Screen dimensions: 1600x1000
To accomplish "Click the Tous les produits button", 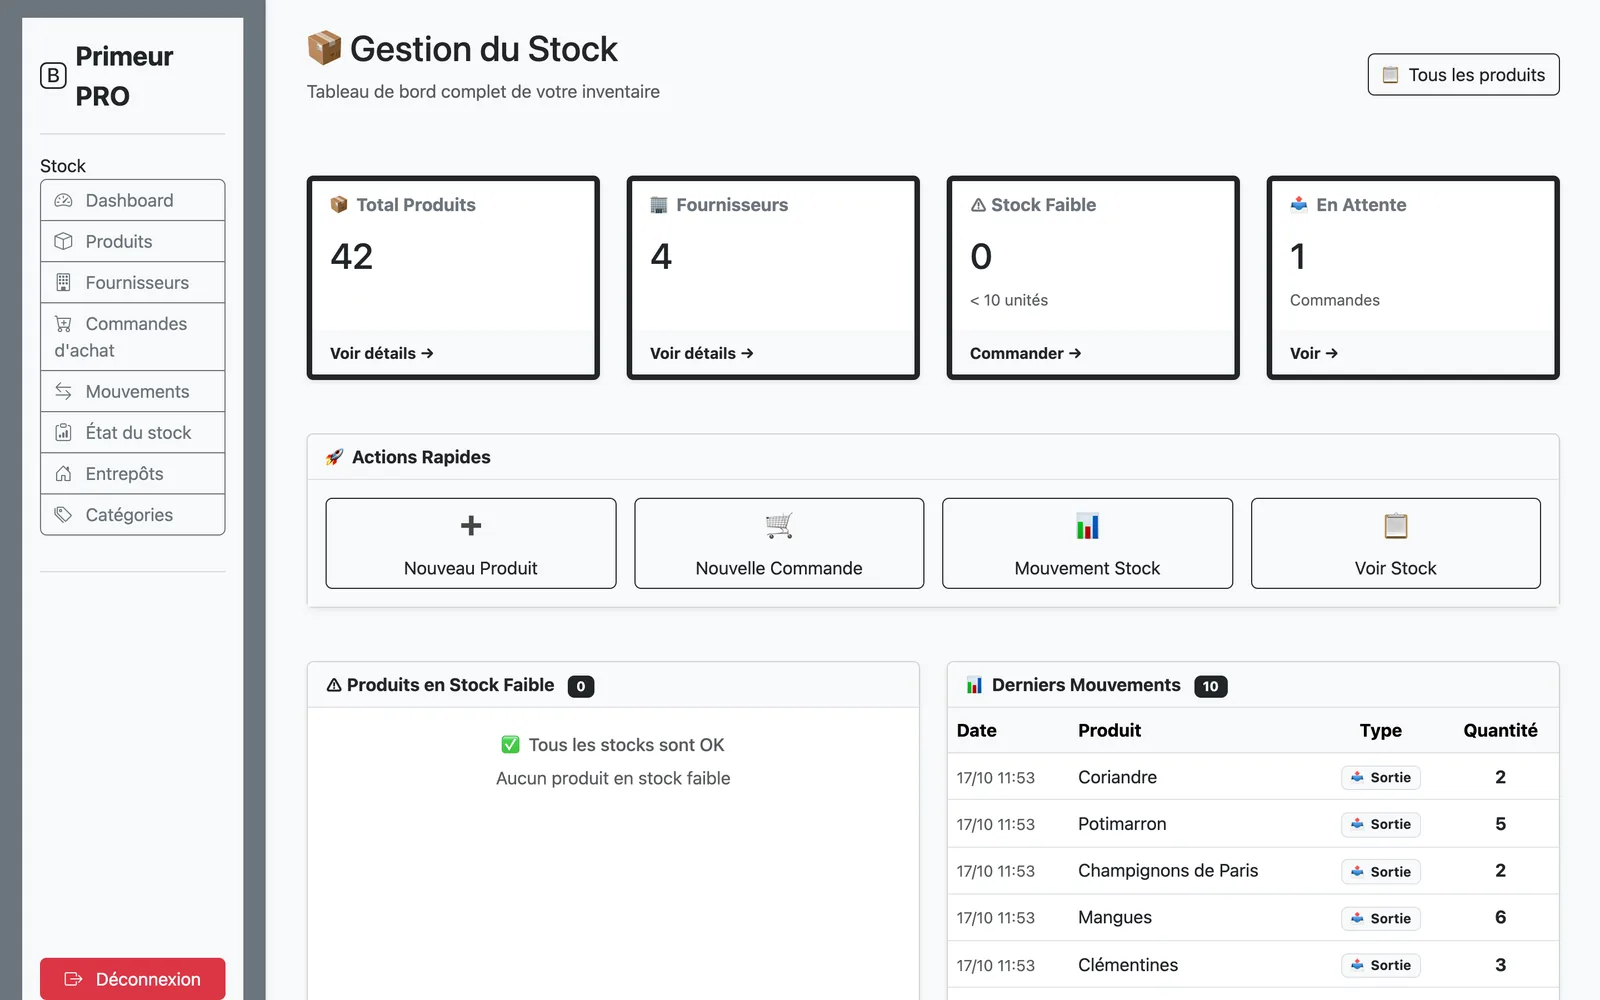I will point(1463,75).
